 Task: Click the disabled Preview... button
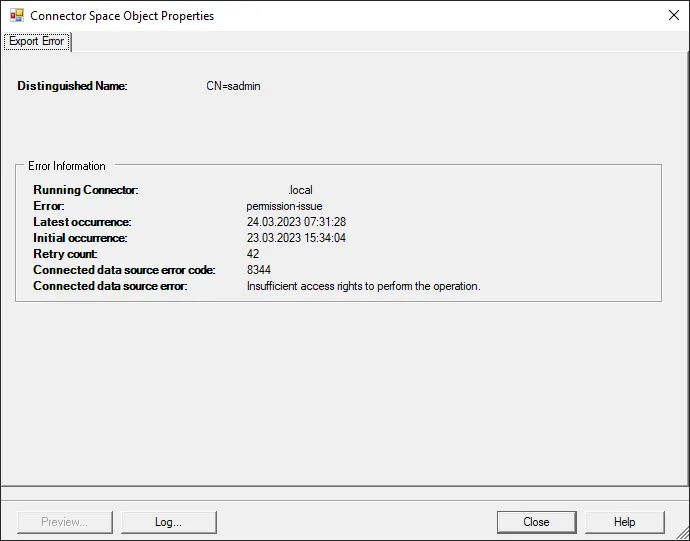65,522
